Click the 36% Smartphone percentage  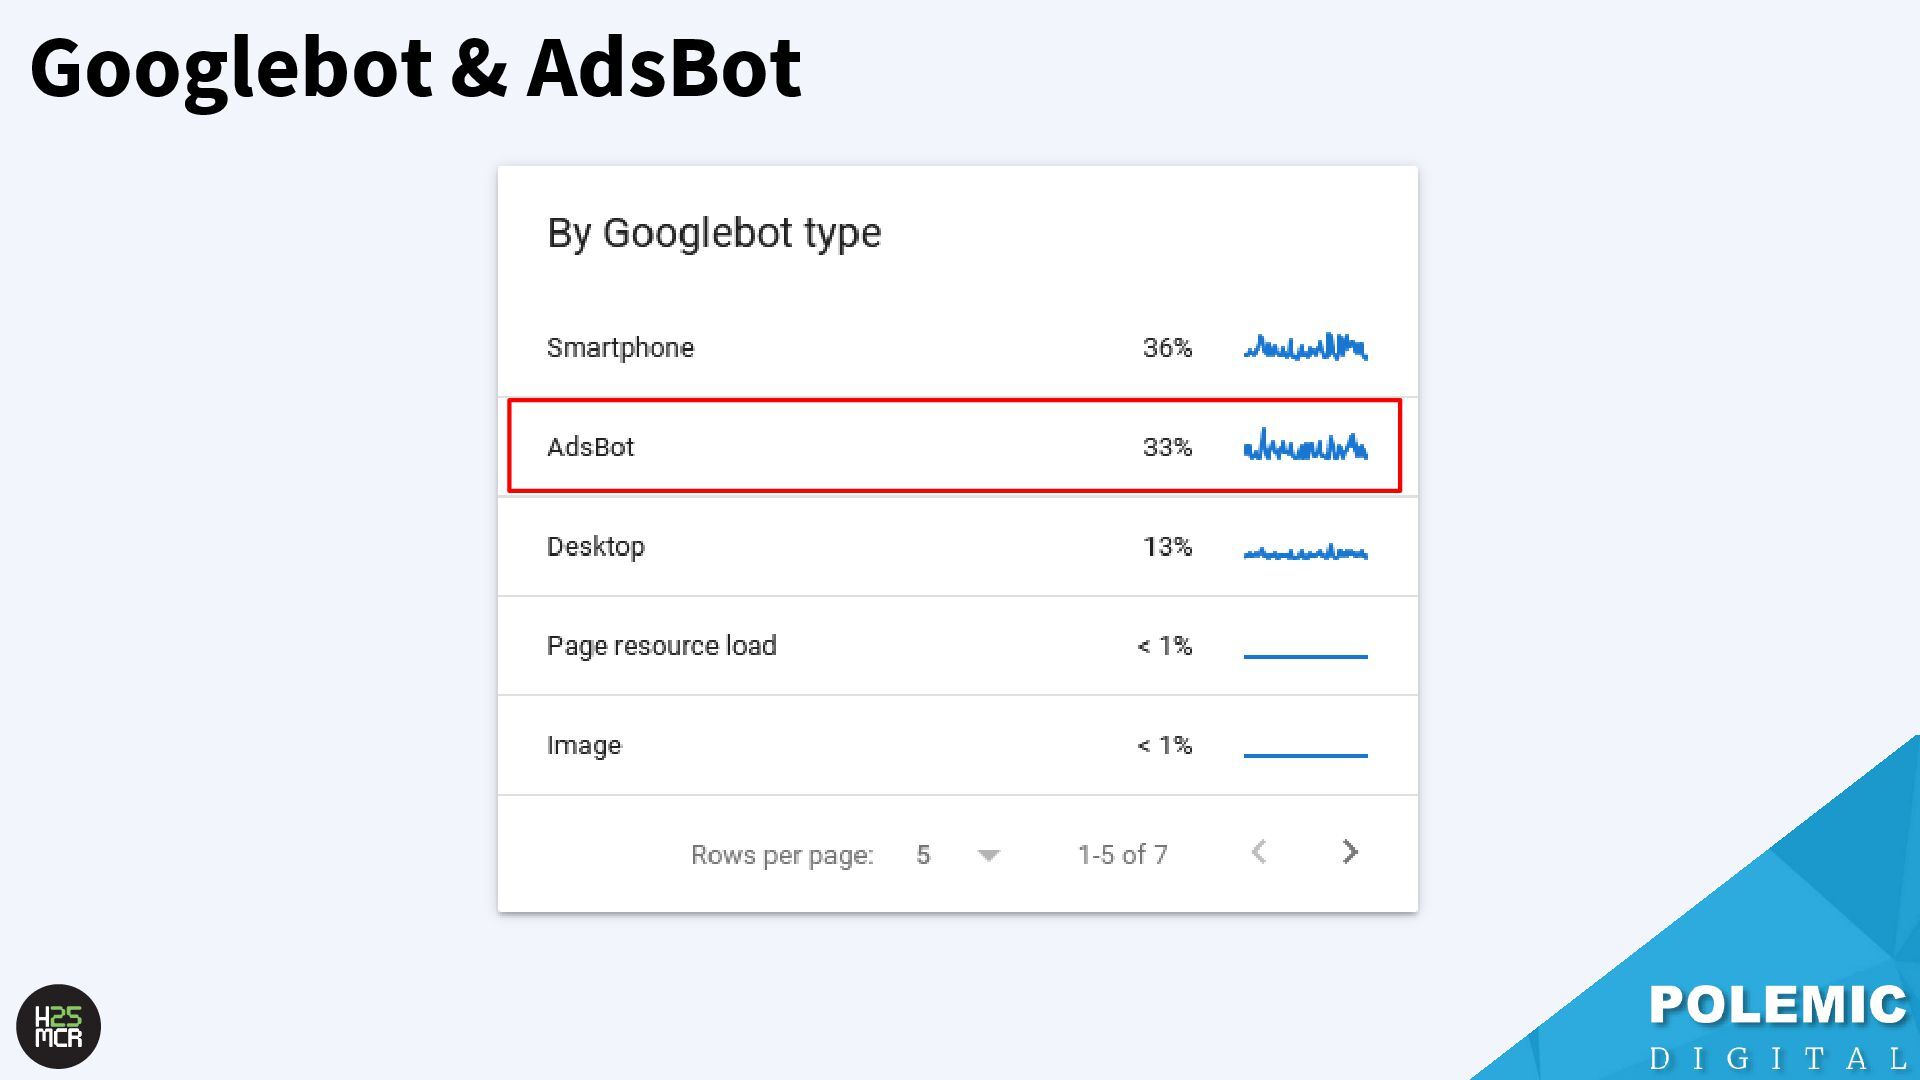coord(1167,348)
